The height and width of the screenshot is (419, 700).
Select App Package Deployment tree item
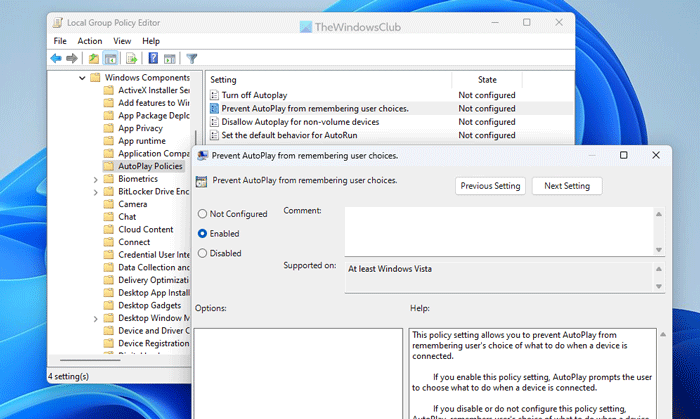[154, 116]
